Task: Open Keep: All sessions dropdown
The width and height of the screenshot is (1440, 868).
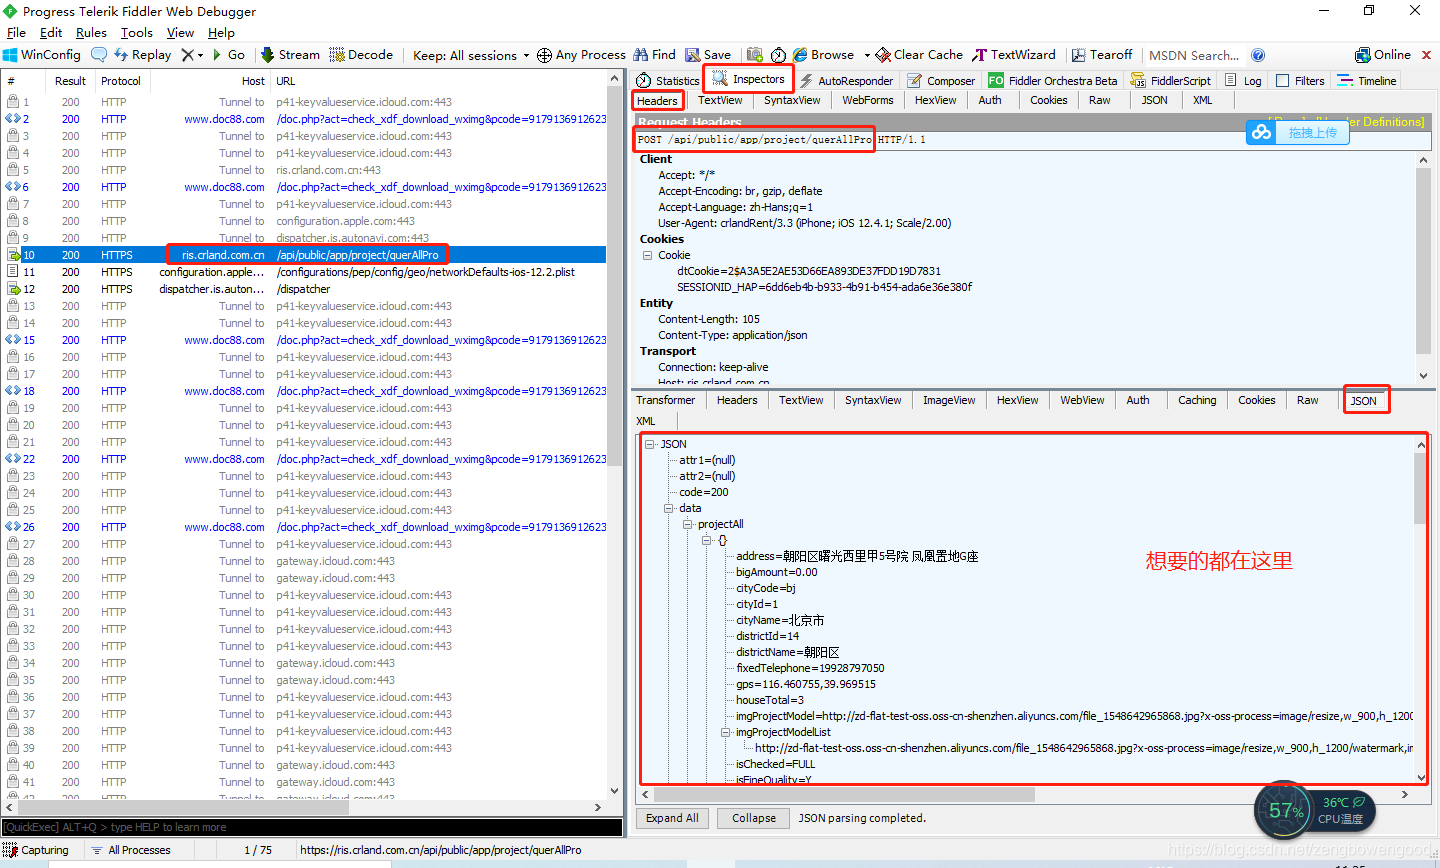Action: click(x=471, y=55)
